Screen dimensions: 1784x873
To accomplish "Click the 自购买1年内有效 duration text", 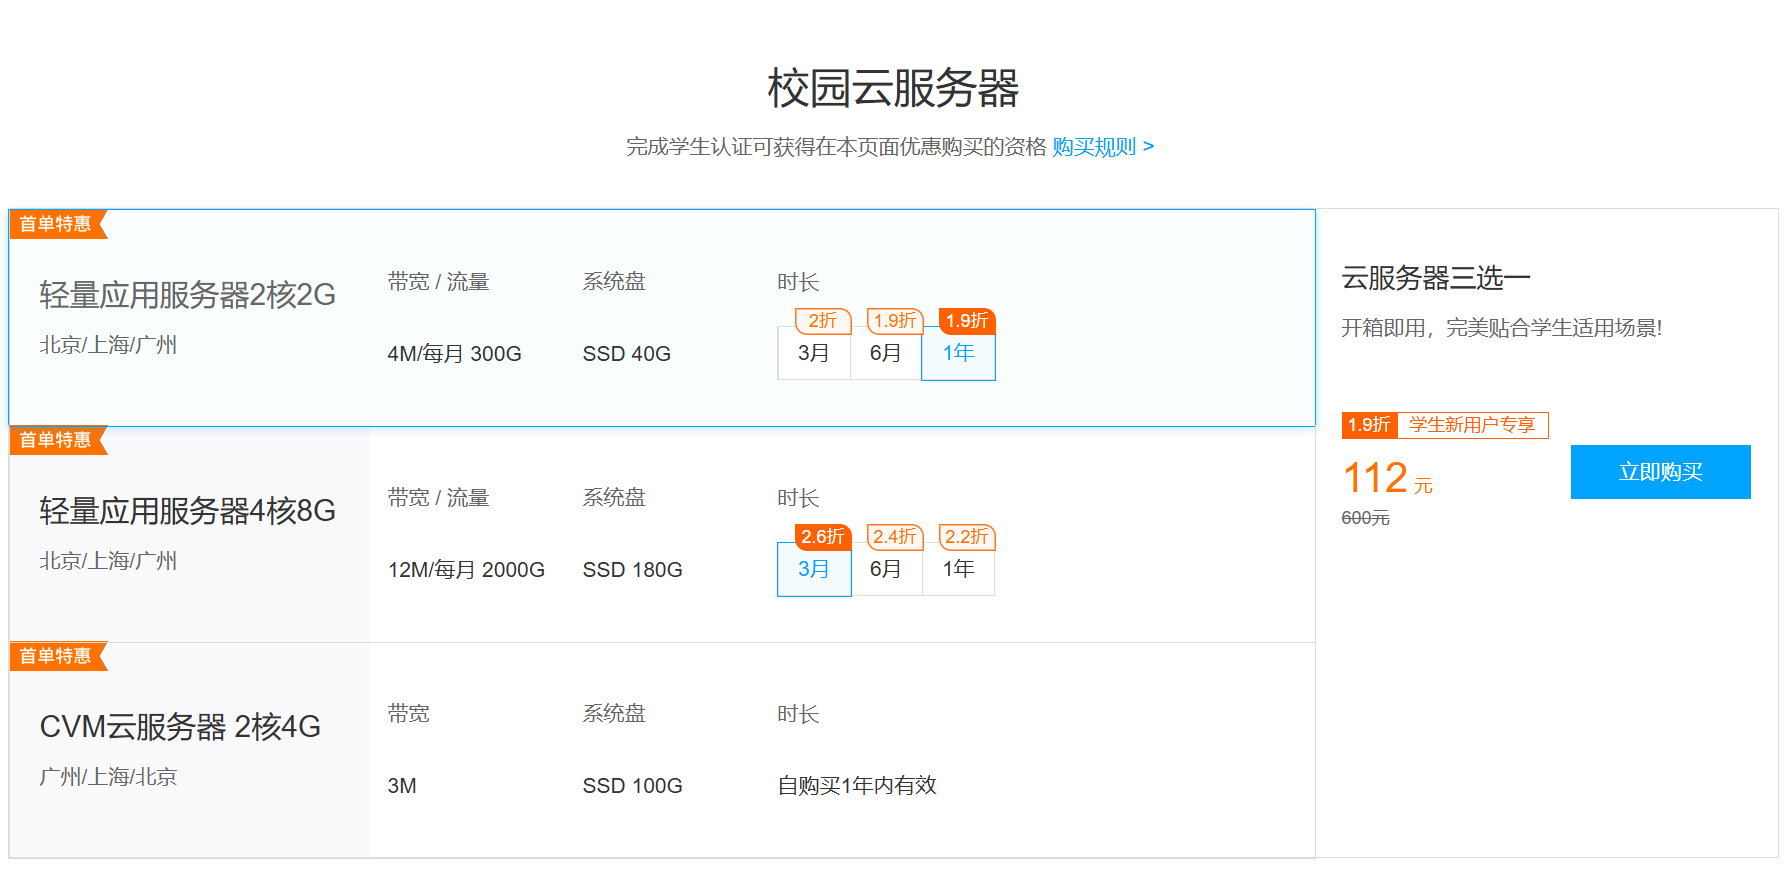I will tap(857, 786).
